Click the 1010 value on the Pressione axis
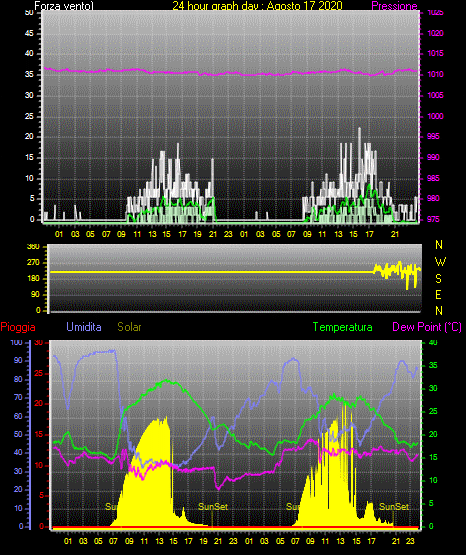 pos(435,74)
